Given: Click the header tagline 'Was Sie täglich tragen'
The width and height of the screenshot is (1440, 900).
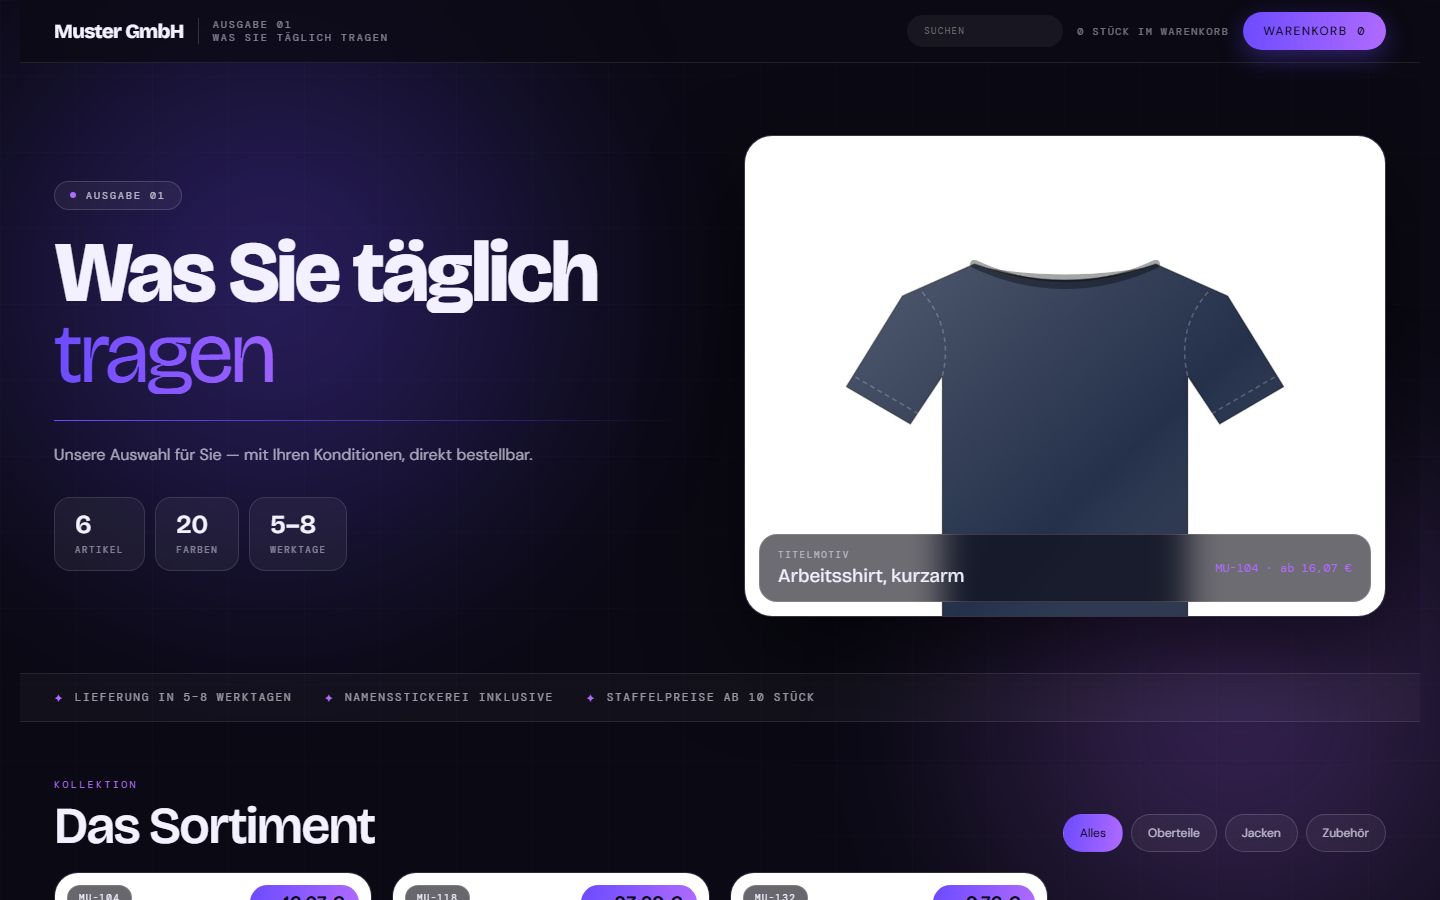Looking at the screenshot, I should click(x=300, y=38).
